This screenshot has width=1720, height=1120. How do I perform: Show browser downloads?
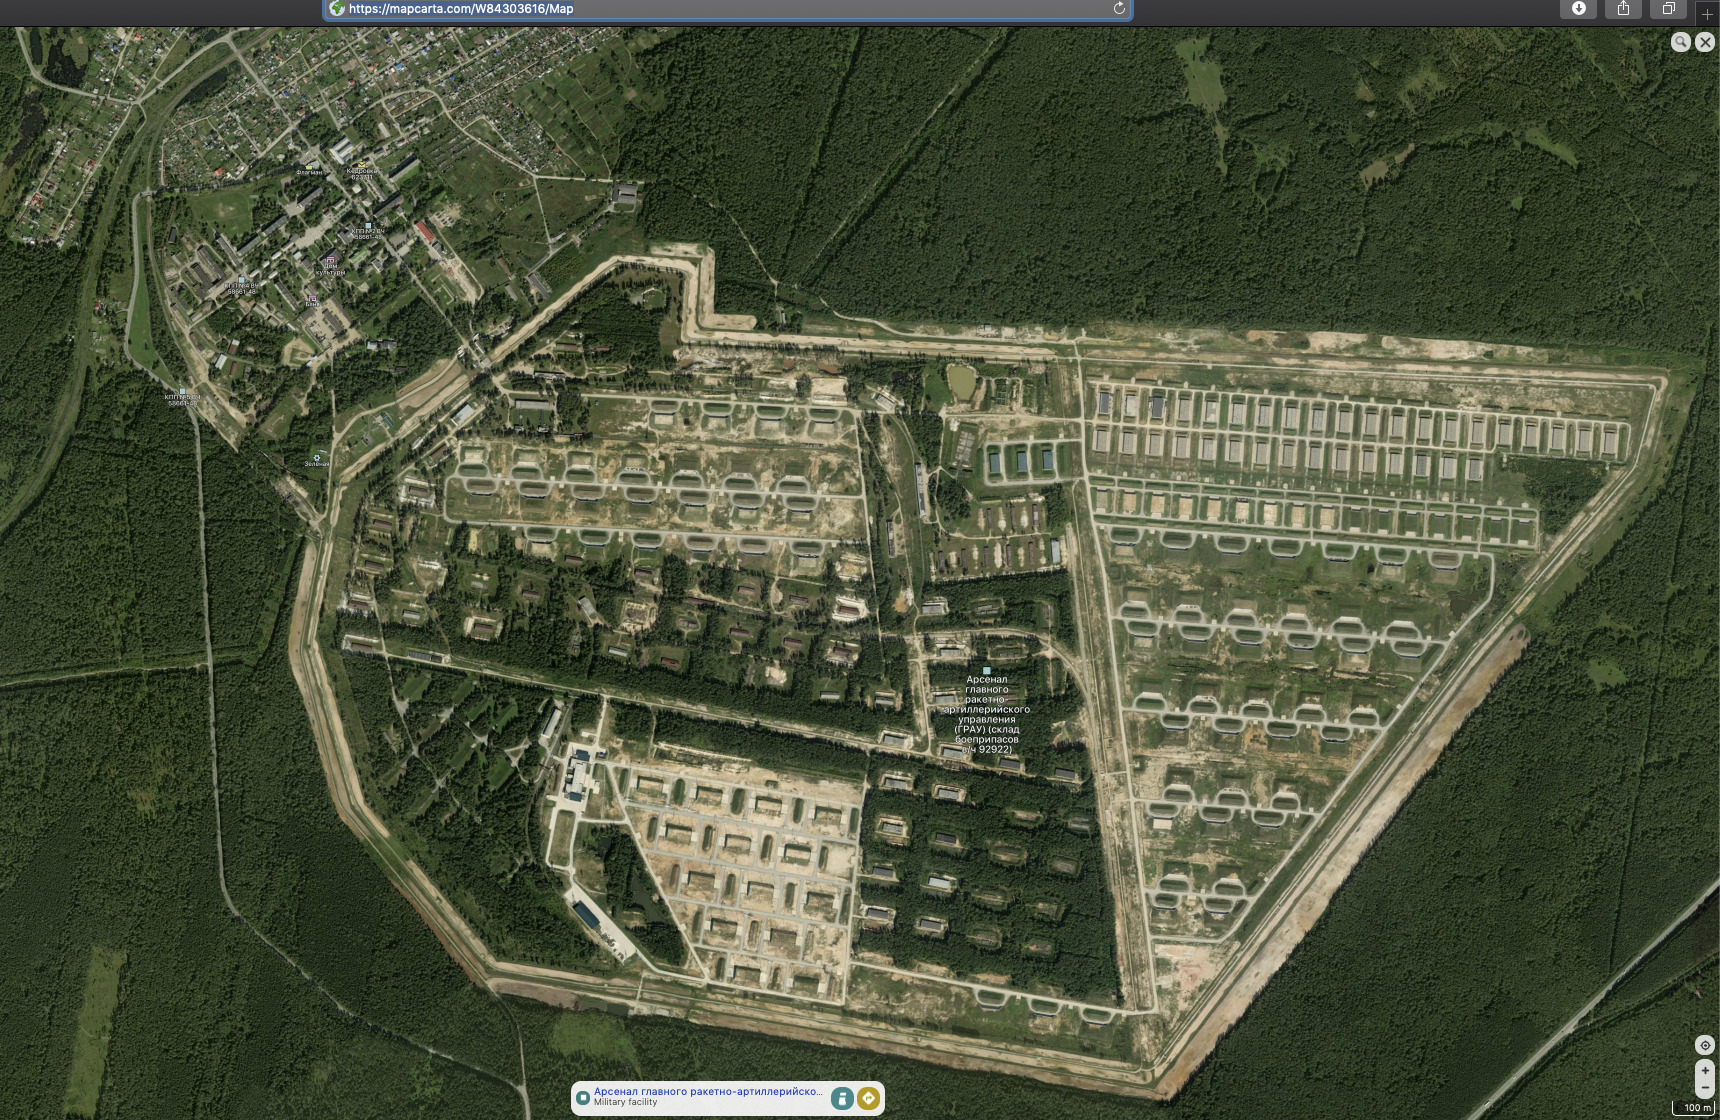click(x=1578, y=8)
